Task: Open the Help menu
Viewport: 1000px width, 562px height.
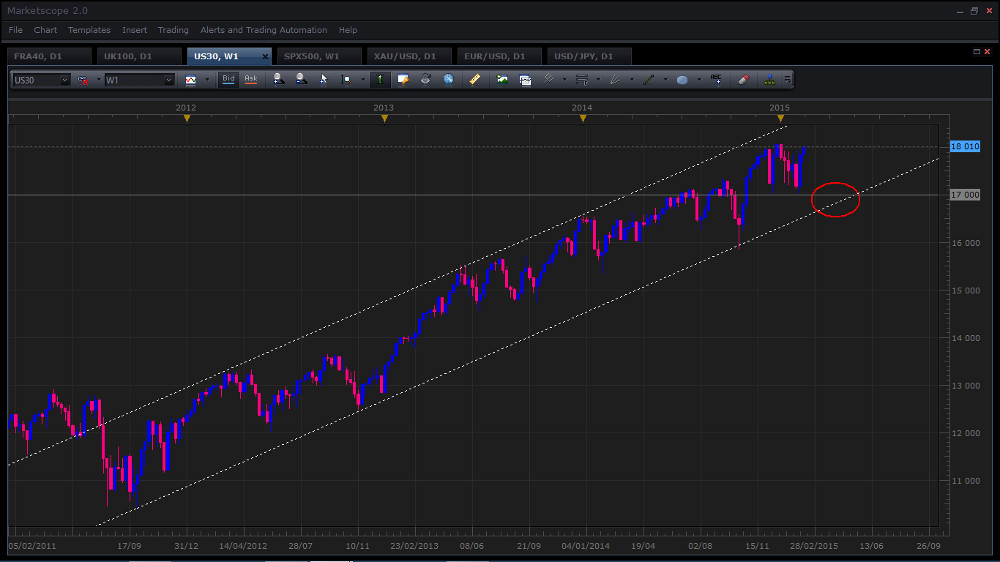Action: [x=348, y=30]
